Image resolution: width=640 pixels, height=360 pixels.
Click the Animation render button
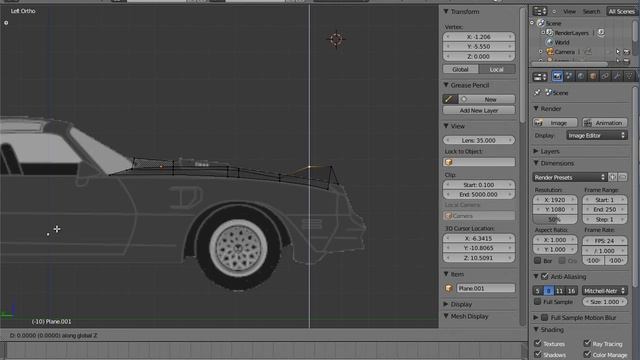pos(605,123)
